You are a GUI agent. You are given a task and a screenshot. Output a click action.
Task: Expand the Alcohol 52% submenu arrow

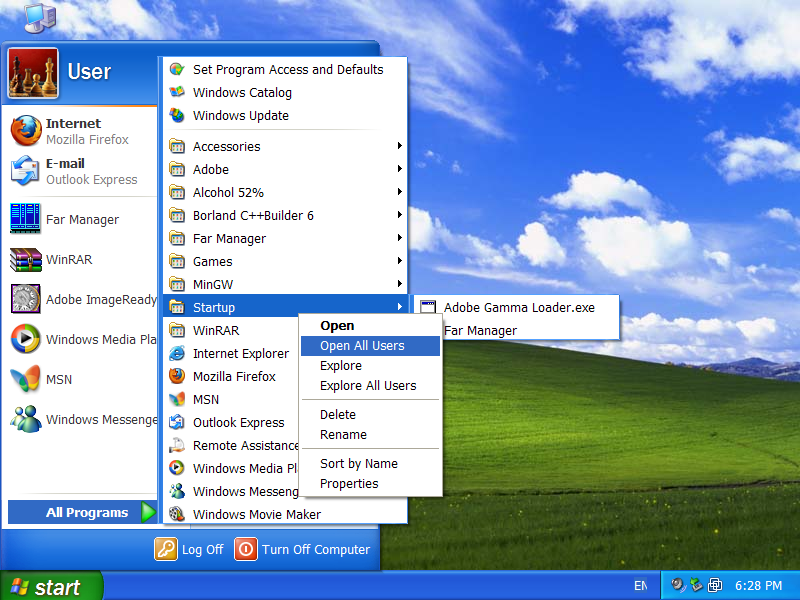point(400,192)
